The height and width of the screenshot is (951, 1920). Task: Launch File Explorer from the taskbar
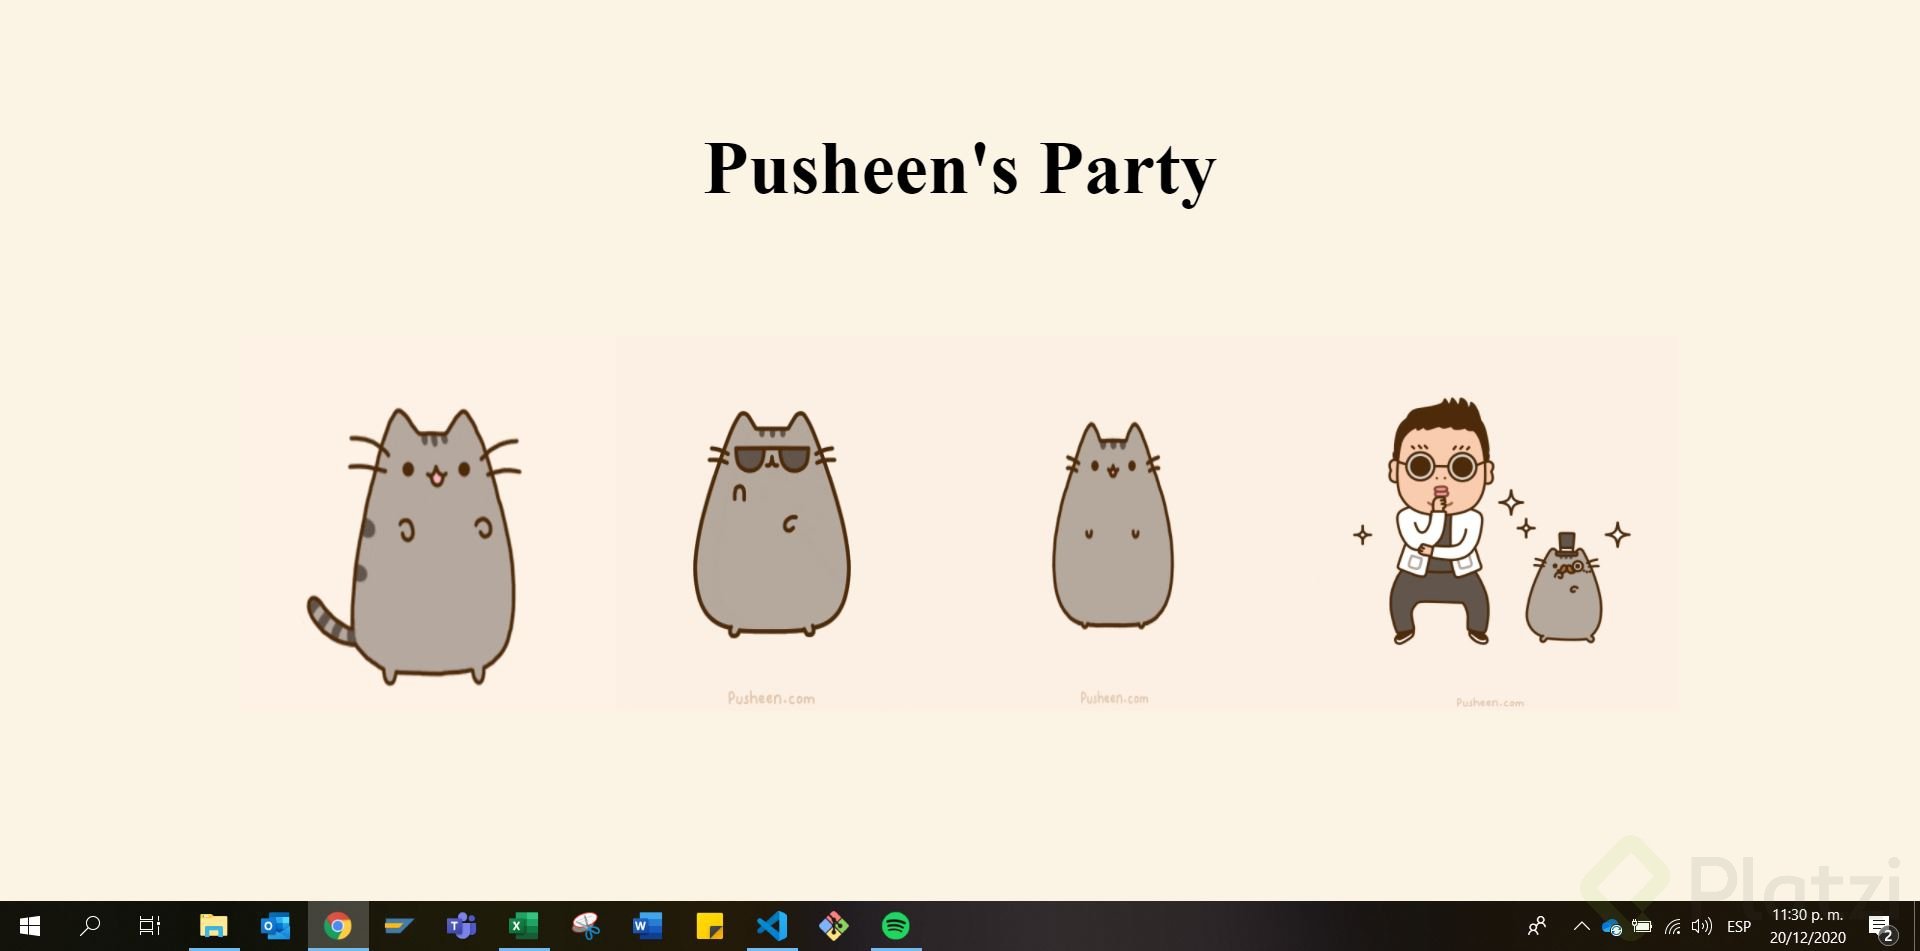[x=213, y=926]
